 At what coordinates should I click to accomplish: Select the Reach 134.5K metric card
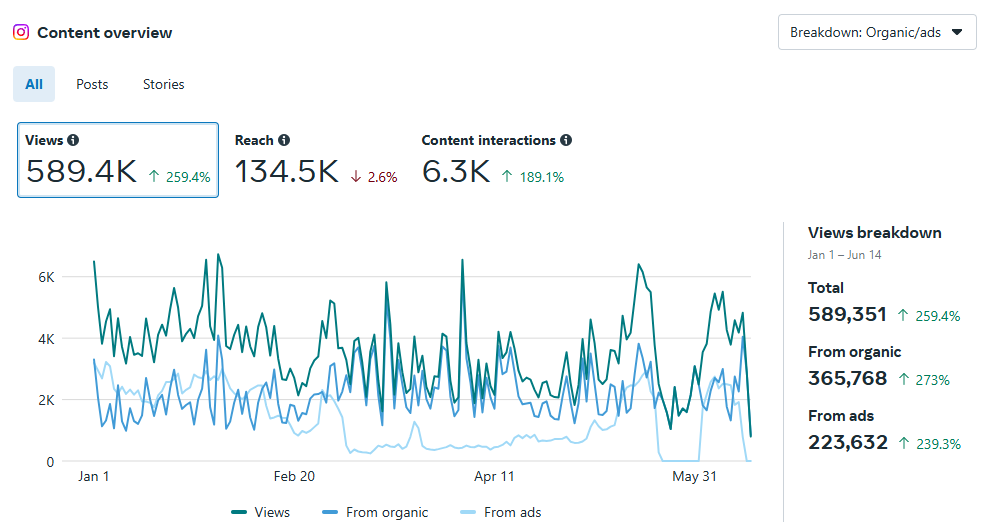(x=315, y=160)
